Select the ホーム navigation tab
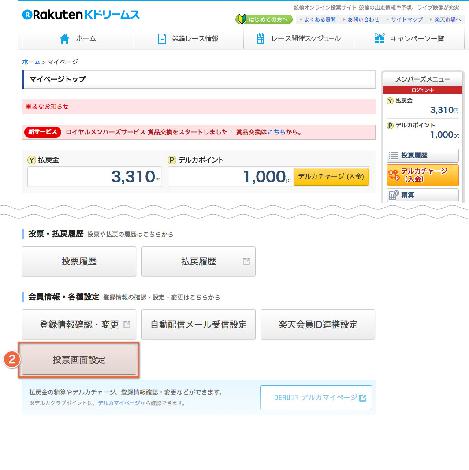The image size is (469, 470). click(x=78, y=39)
